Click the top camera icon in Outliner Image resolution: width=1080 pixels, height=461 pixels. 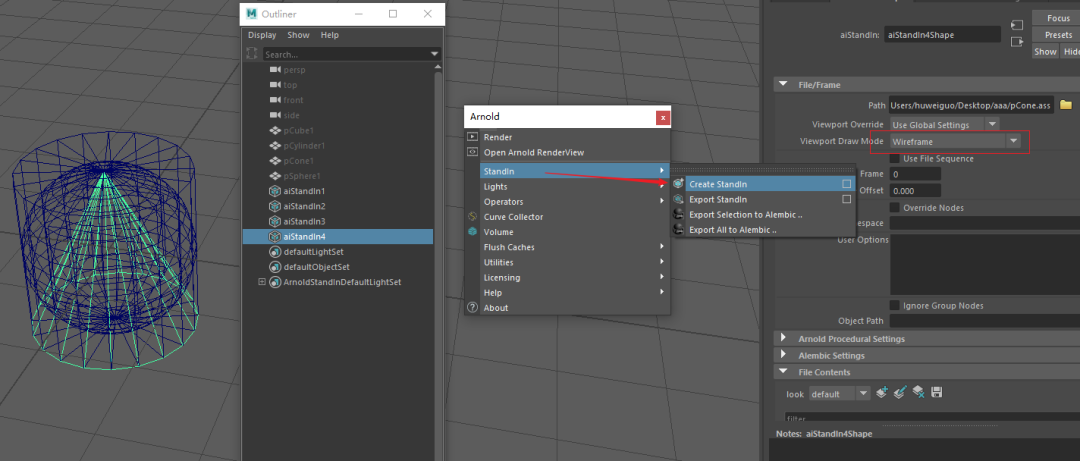[x=275, y=85]
